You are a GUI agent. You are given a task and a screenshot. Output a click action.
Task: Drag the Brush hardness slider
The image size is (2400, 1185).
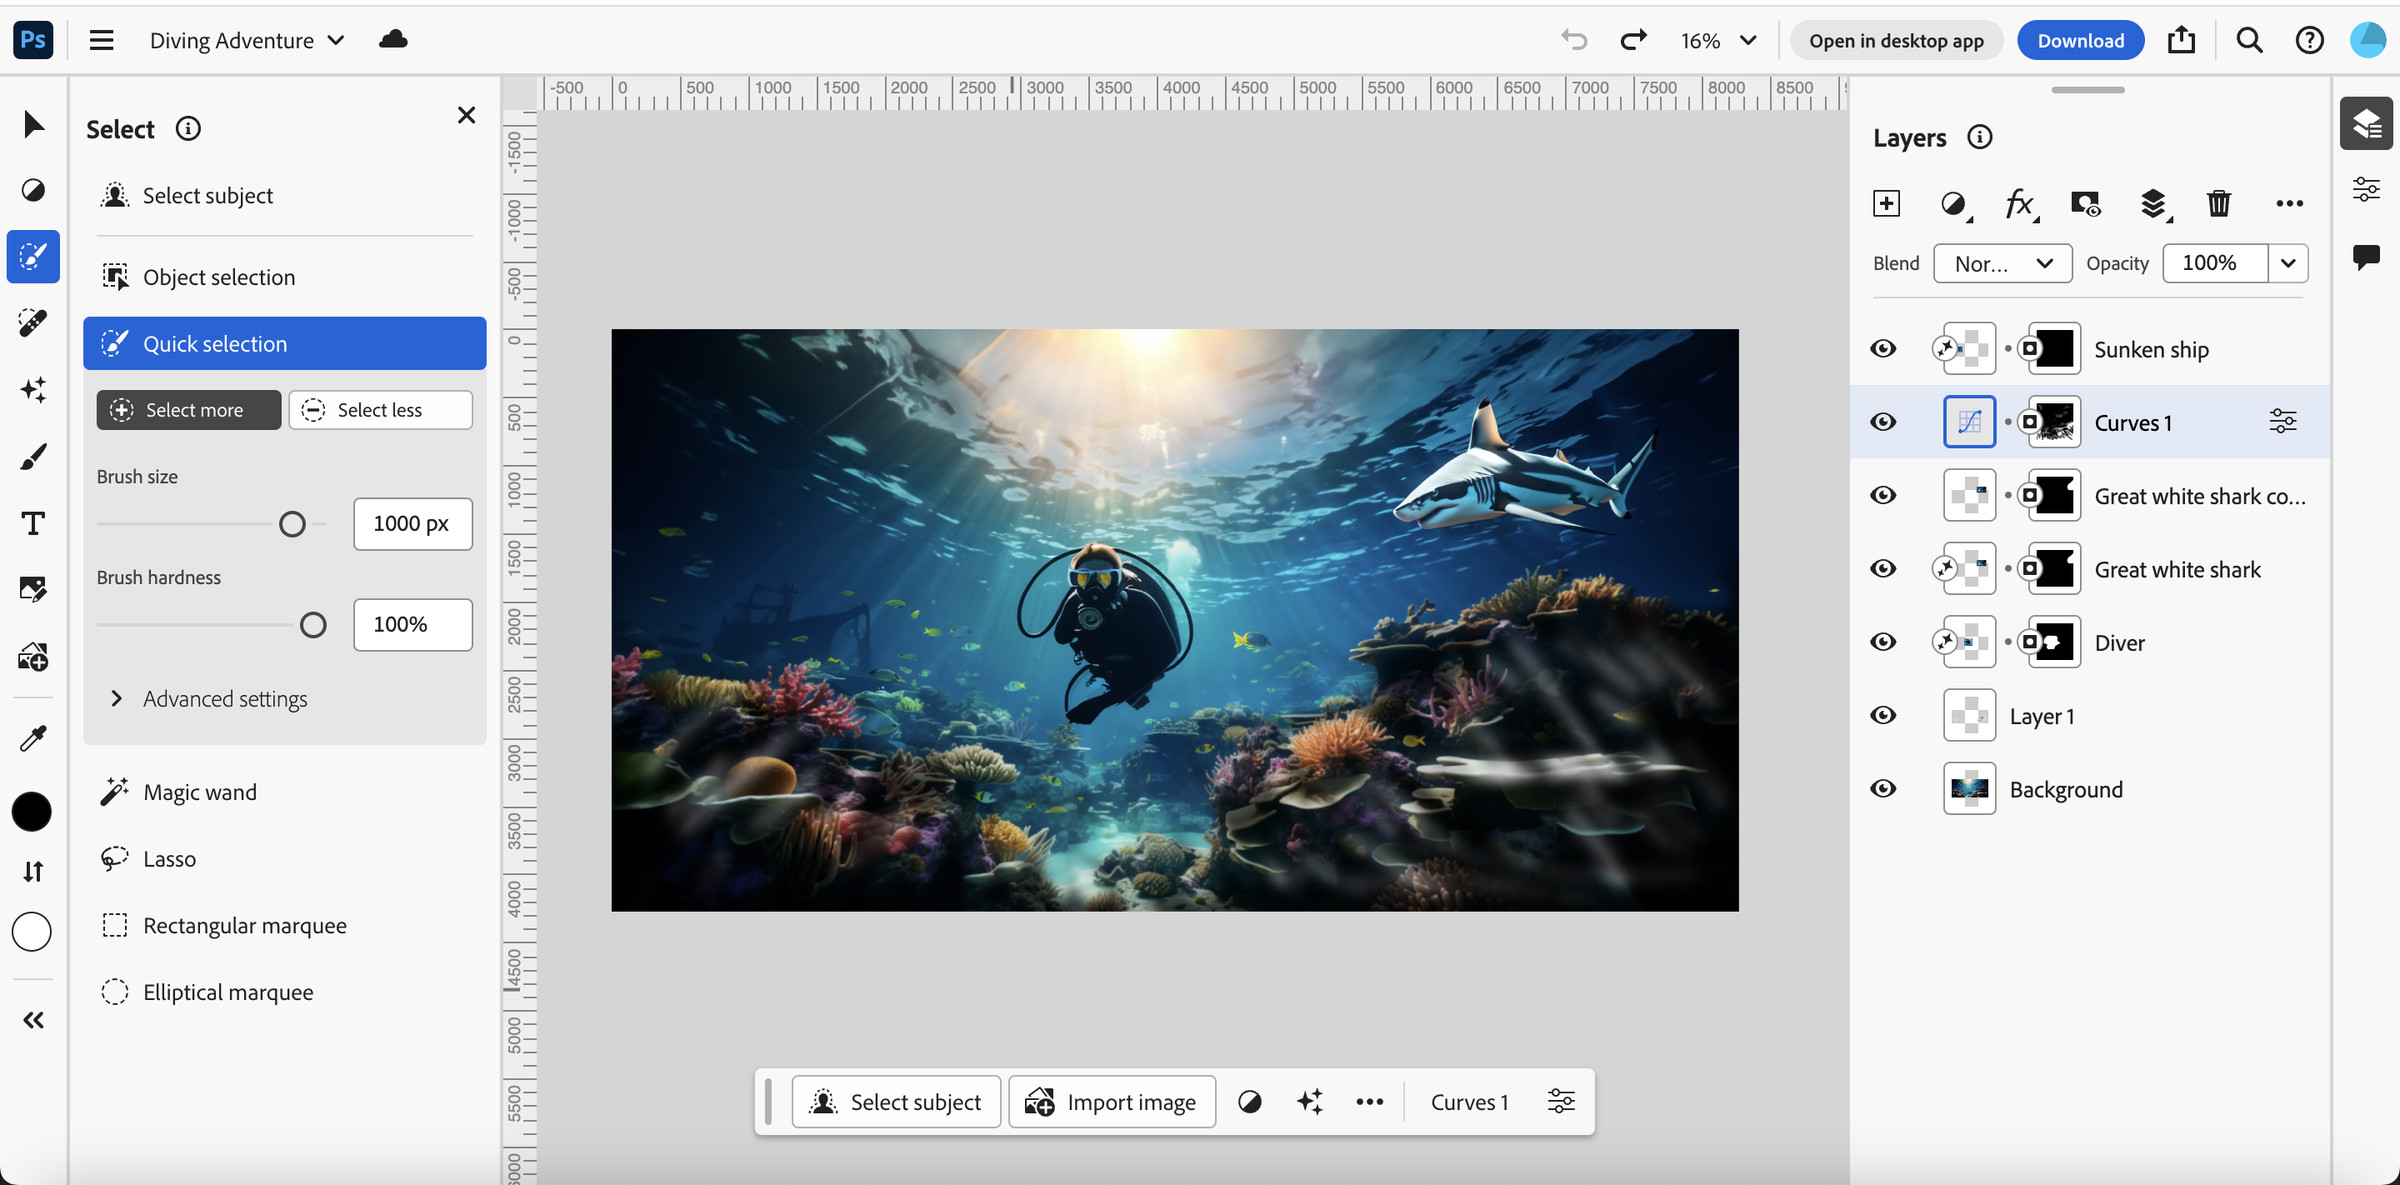[314, 625]
